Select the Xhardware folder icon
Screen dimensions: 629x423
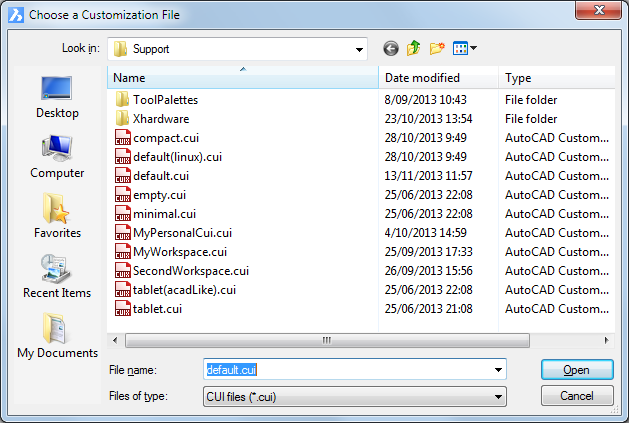point(122,118)
